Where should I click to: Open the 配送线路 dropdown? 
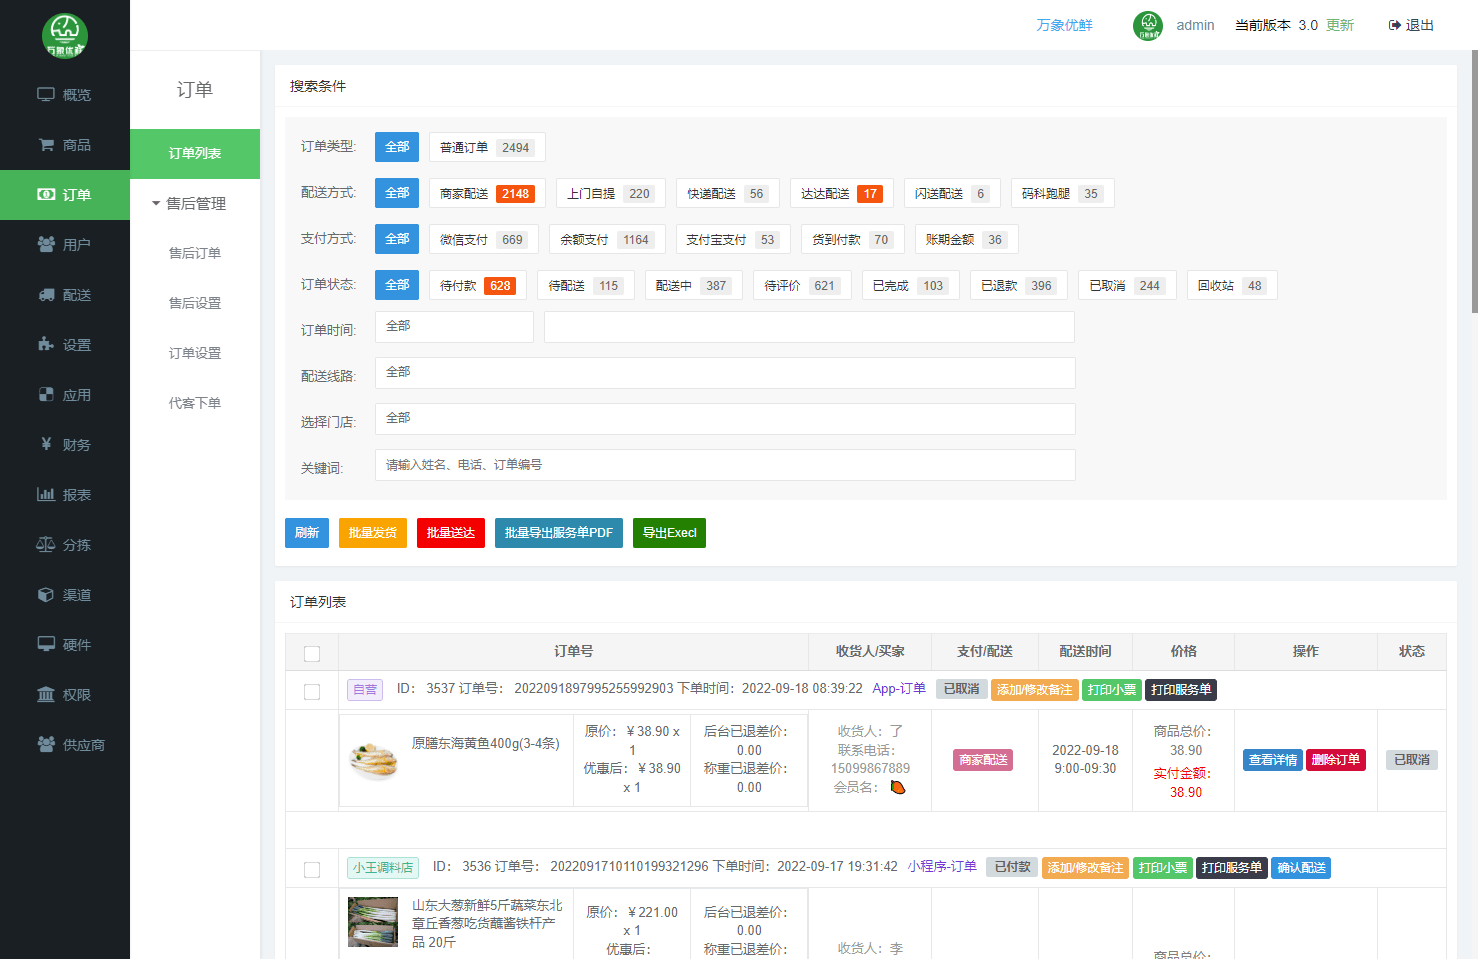click(x=724, y=373)
